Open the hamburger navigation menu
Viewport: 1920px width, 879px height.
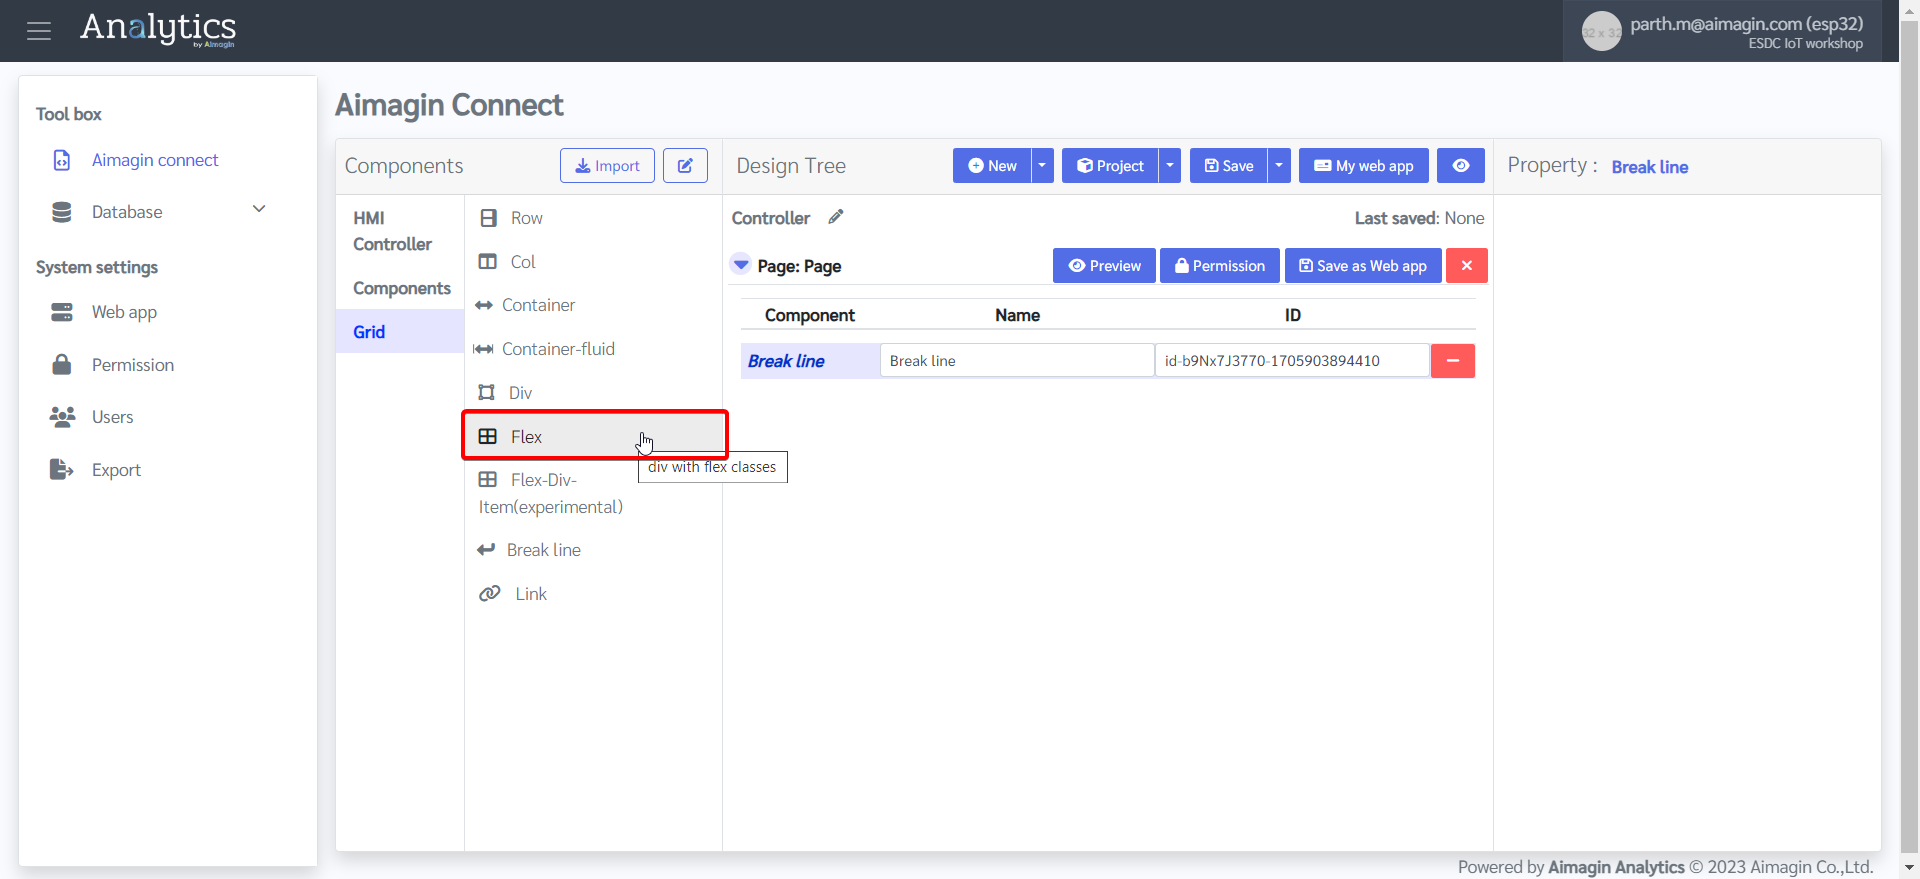pyautogui.click(x=39, y=31)
